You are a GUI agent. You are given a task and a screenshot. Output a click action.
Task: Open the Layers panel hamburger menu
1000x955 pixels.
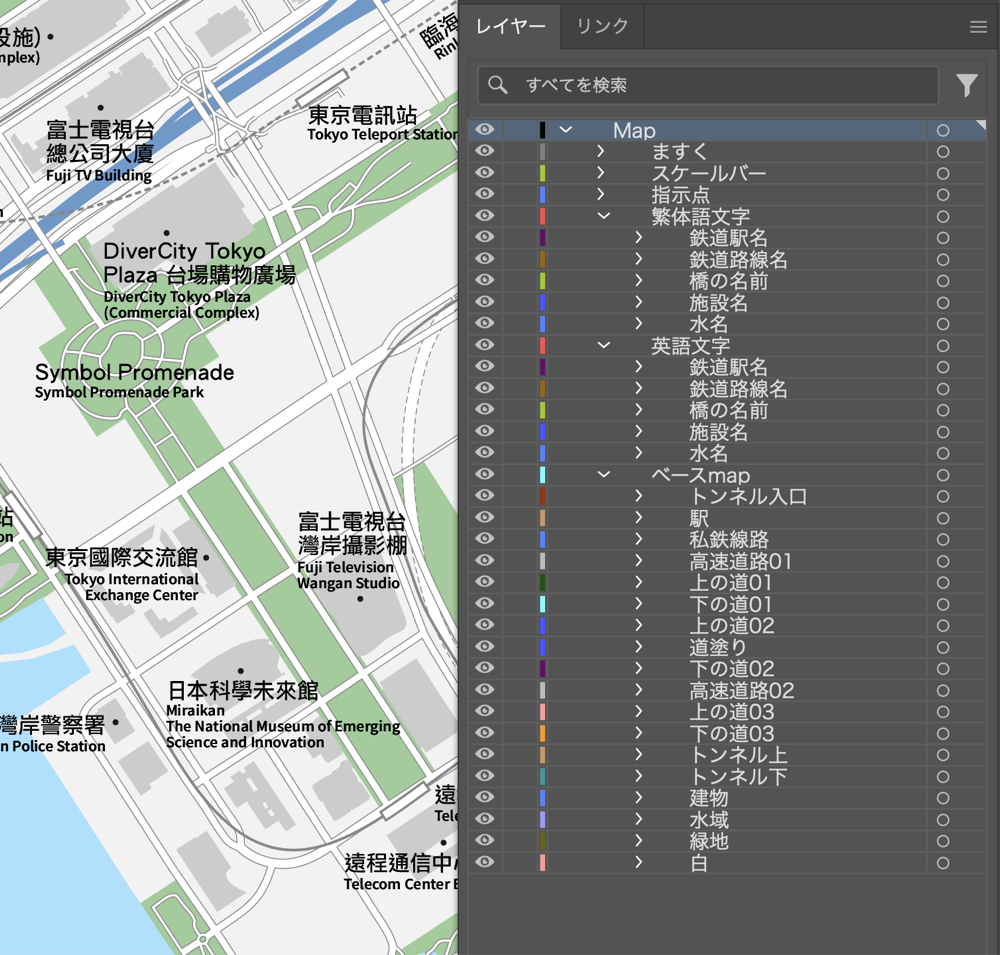pyautogui.click(x=978, y=27)
